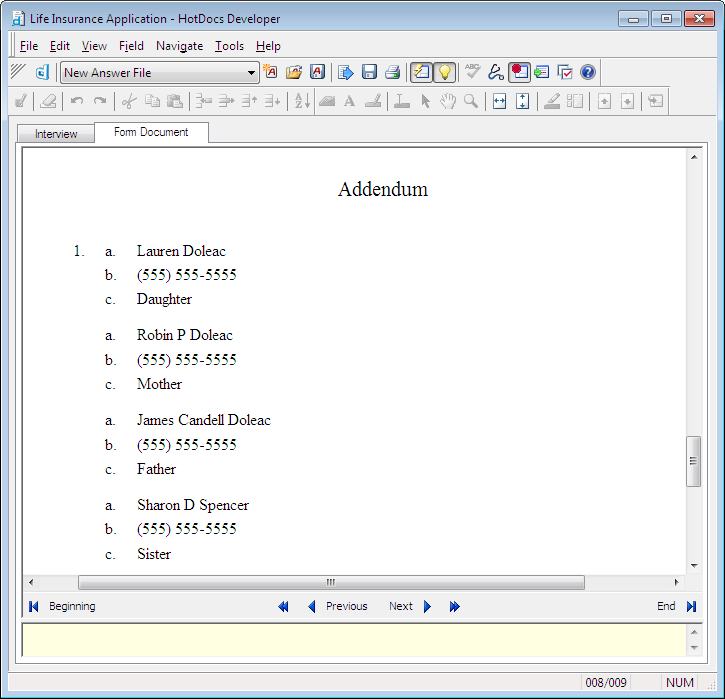Click the vertical scrollbar thumb in document
Viewport: 725px width, 699px height.
tap(694, 461)
